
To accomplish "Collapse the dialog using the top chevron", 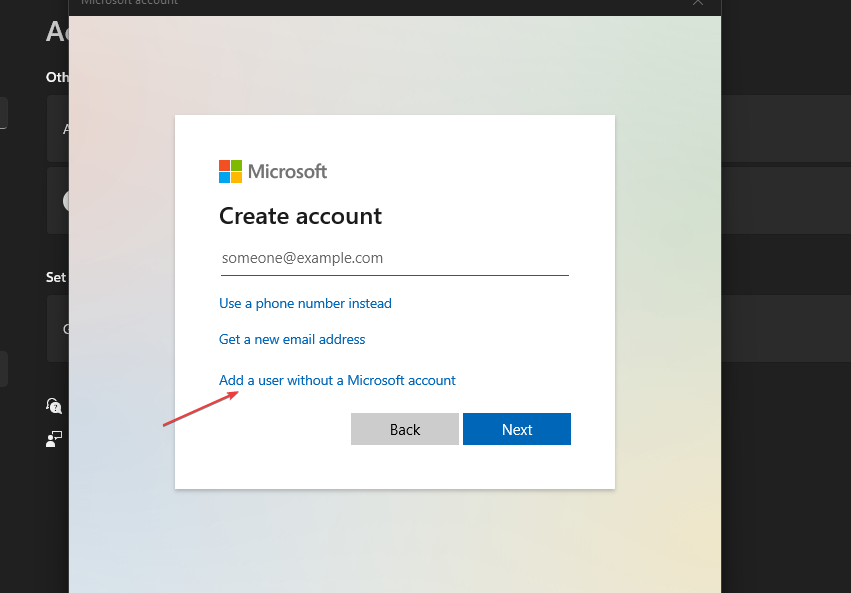I will tap(697, 4).
